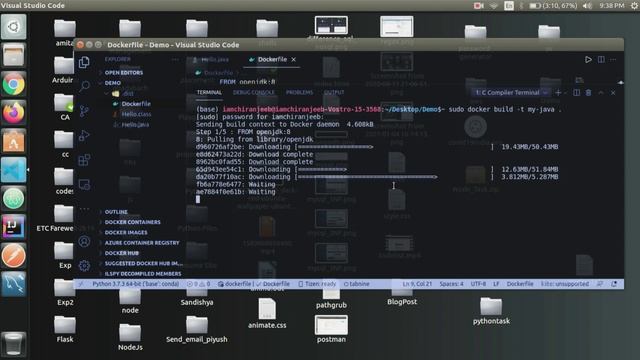Open the volume indicator in top bar
This screenshot has width=640, height=360.
587,5
